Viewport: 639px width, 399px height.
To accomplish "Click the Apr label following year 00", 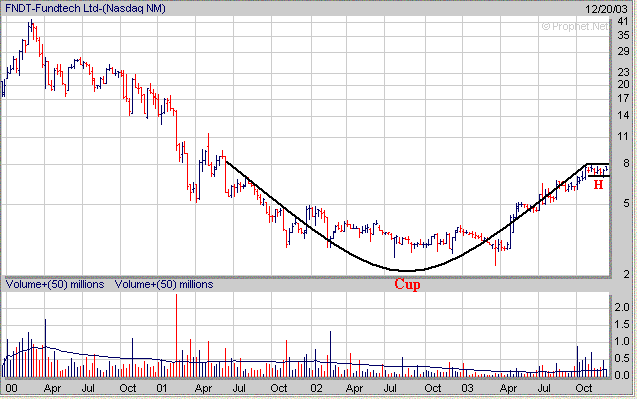I will point(52,388).
